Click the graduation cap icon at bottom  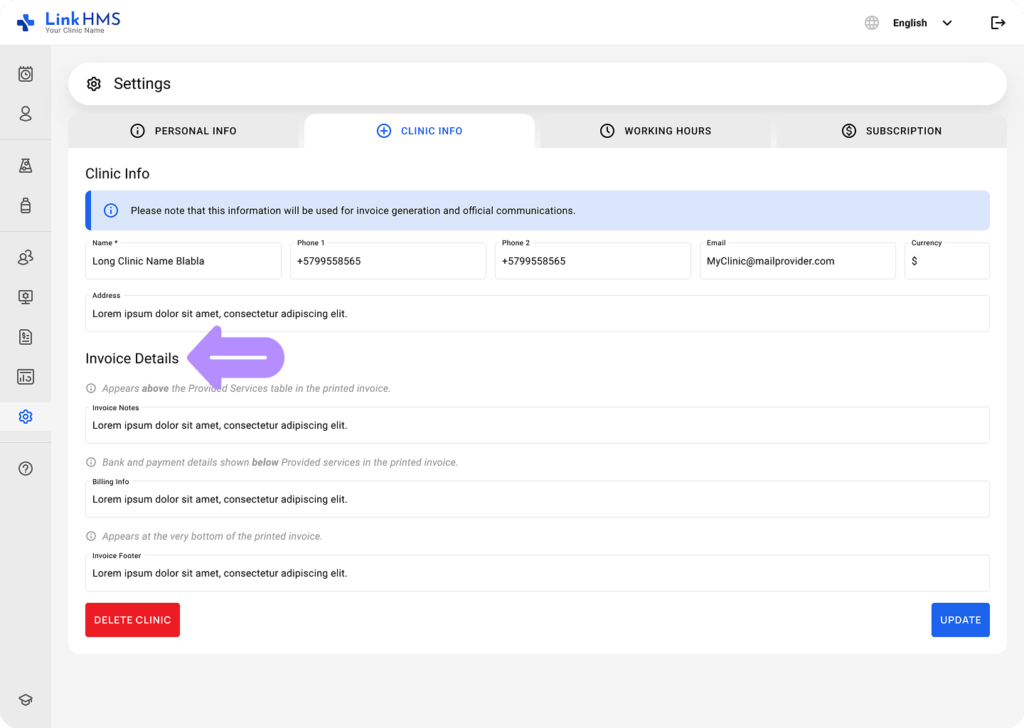point(25,699)
